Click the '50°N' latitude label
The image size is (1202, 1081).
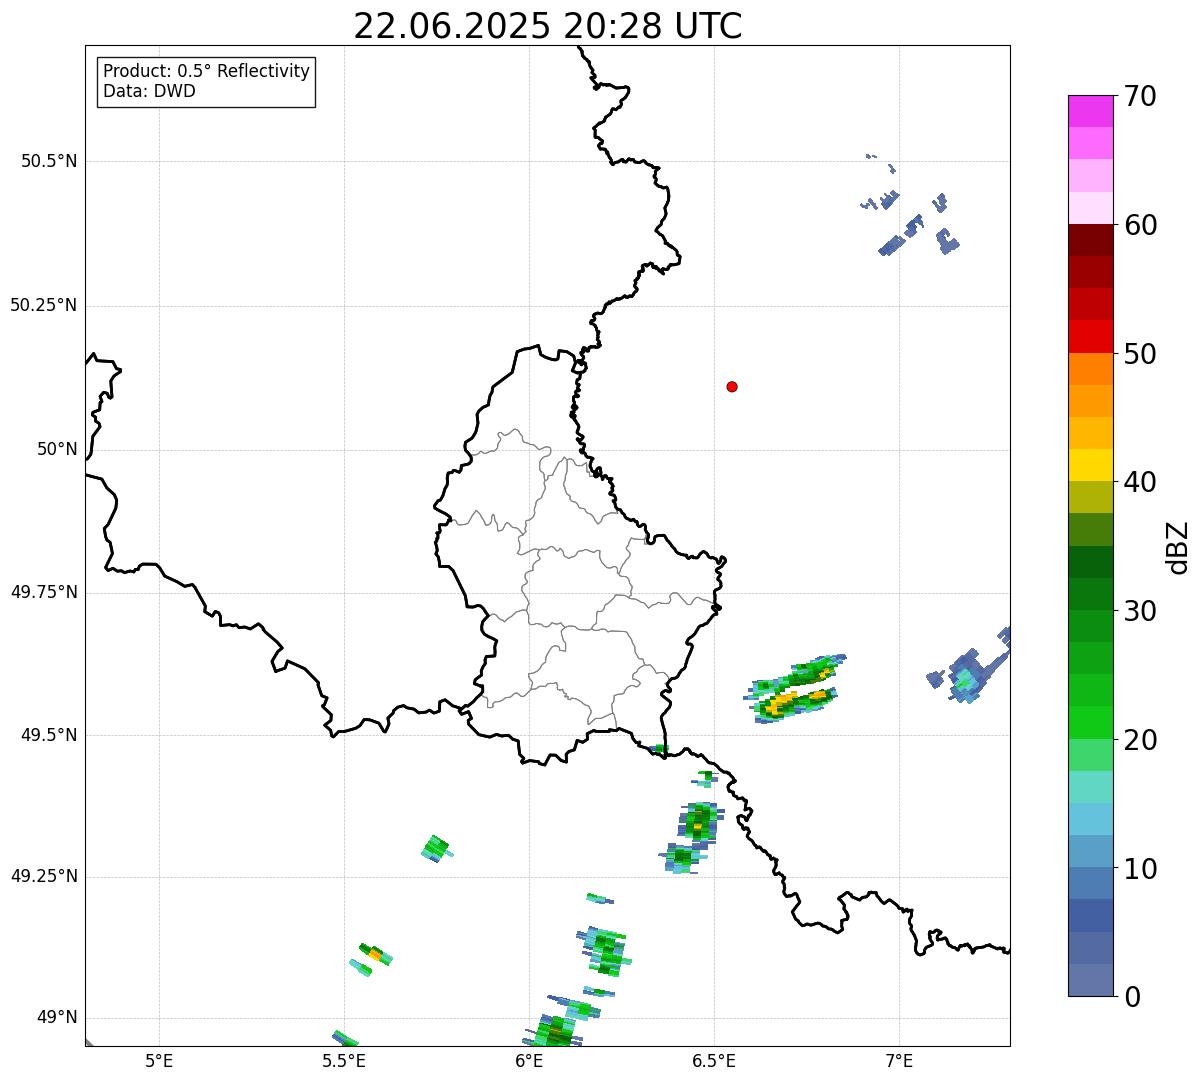coord(57,449)
